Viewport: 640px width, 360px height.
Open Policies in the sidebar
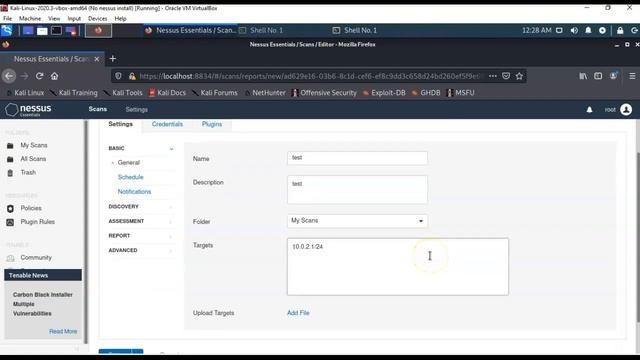31,208
